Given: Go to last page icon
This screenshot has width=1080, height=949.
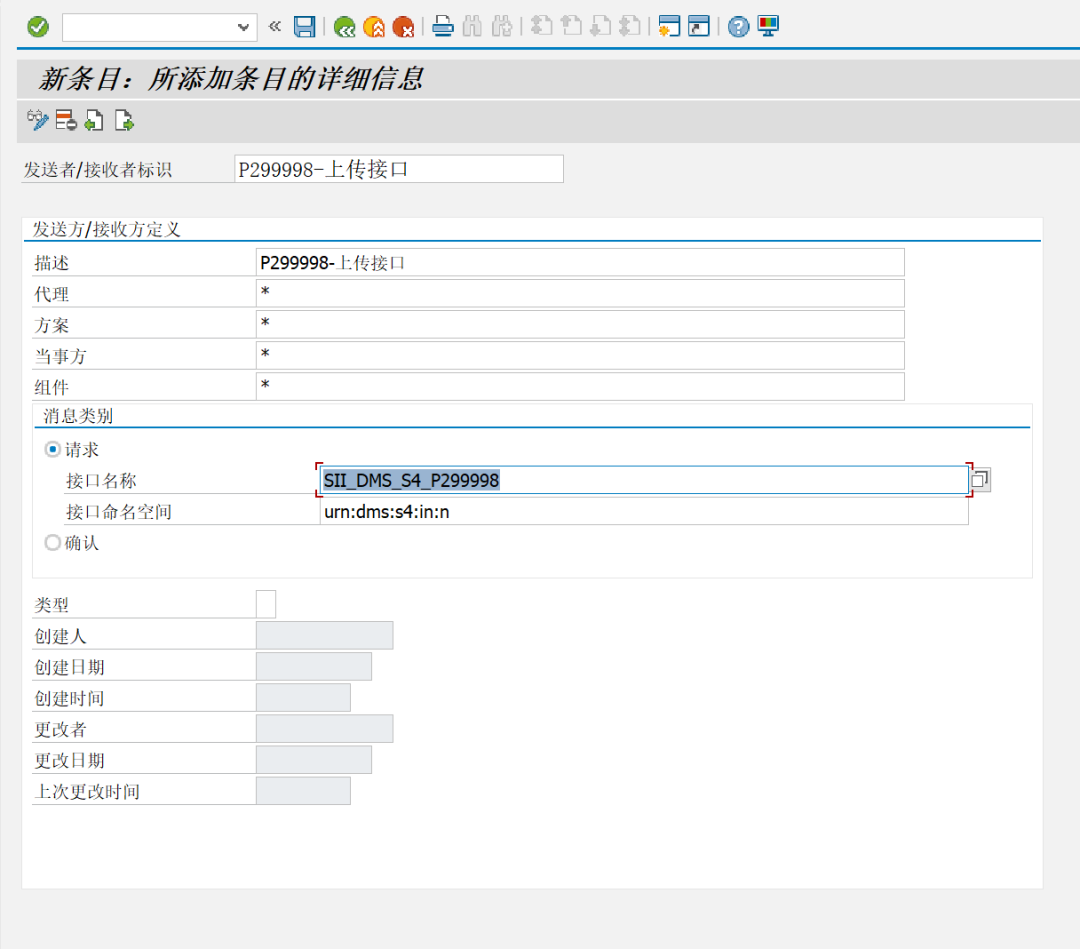Looking at the screenshot, I should (630, 27).
